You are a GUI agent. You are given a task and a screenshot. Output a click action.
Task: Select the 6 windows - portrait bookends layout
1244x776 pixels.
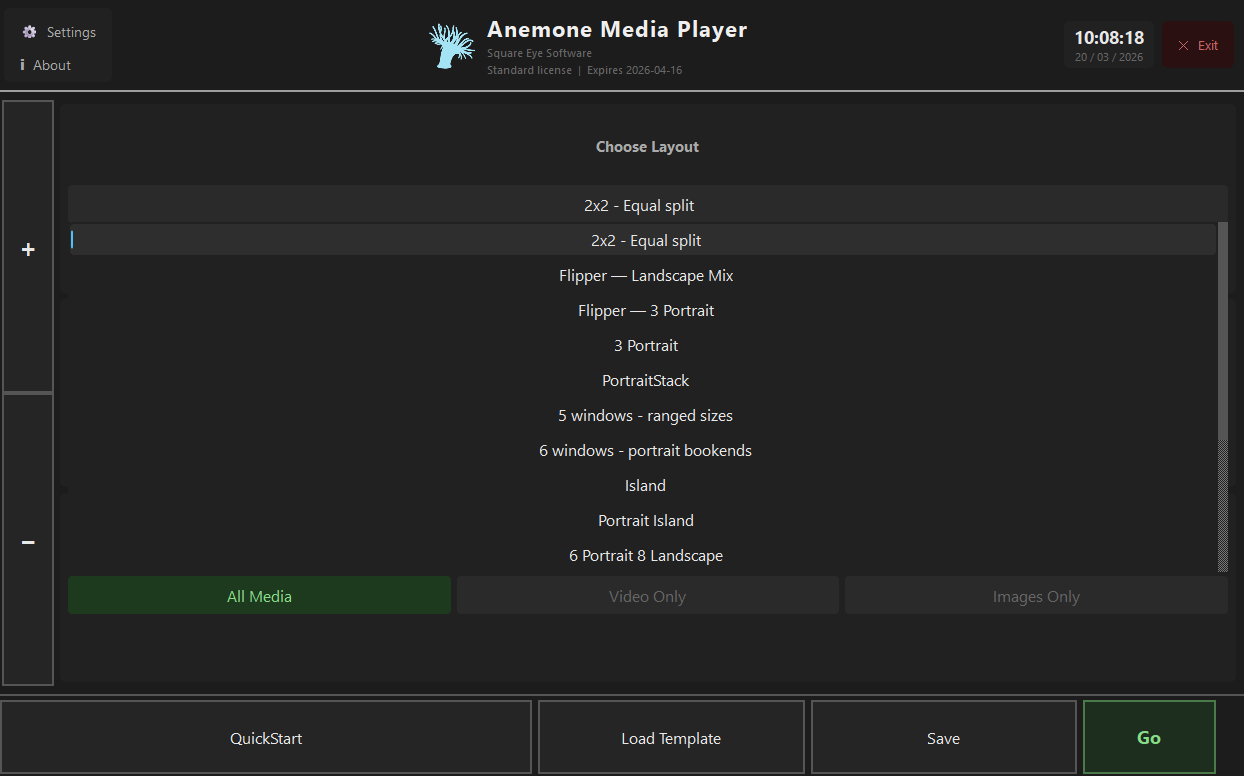tap(646, 450)
